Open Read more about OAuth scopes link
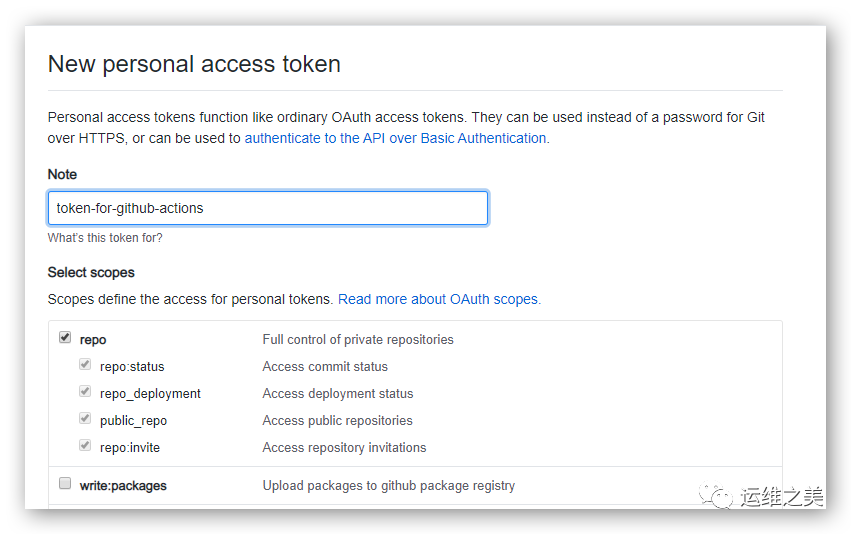 [x=439, y=300]
